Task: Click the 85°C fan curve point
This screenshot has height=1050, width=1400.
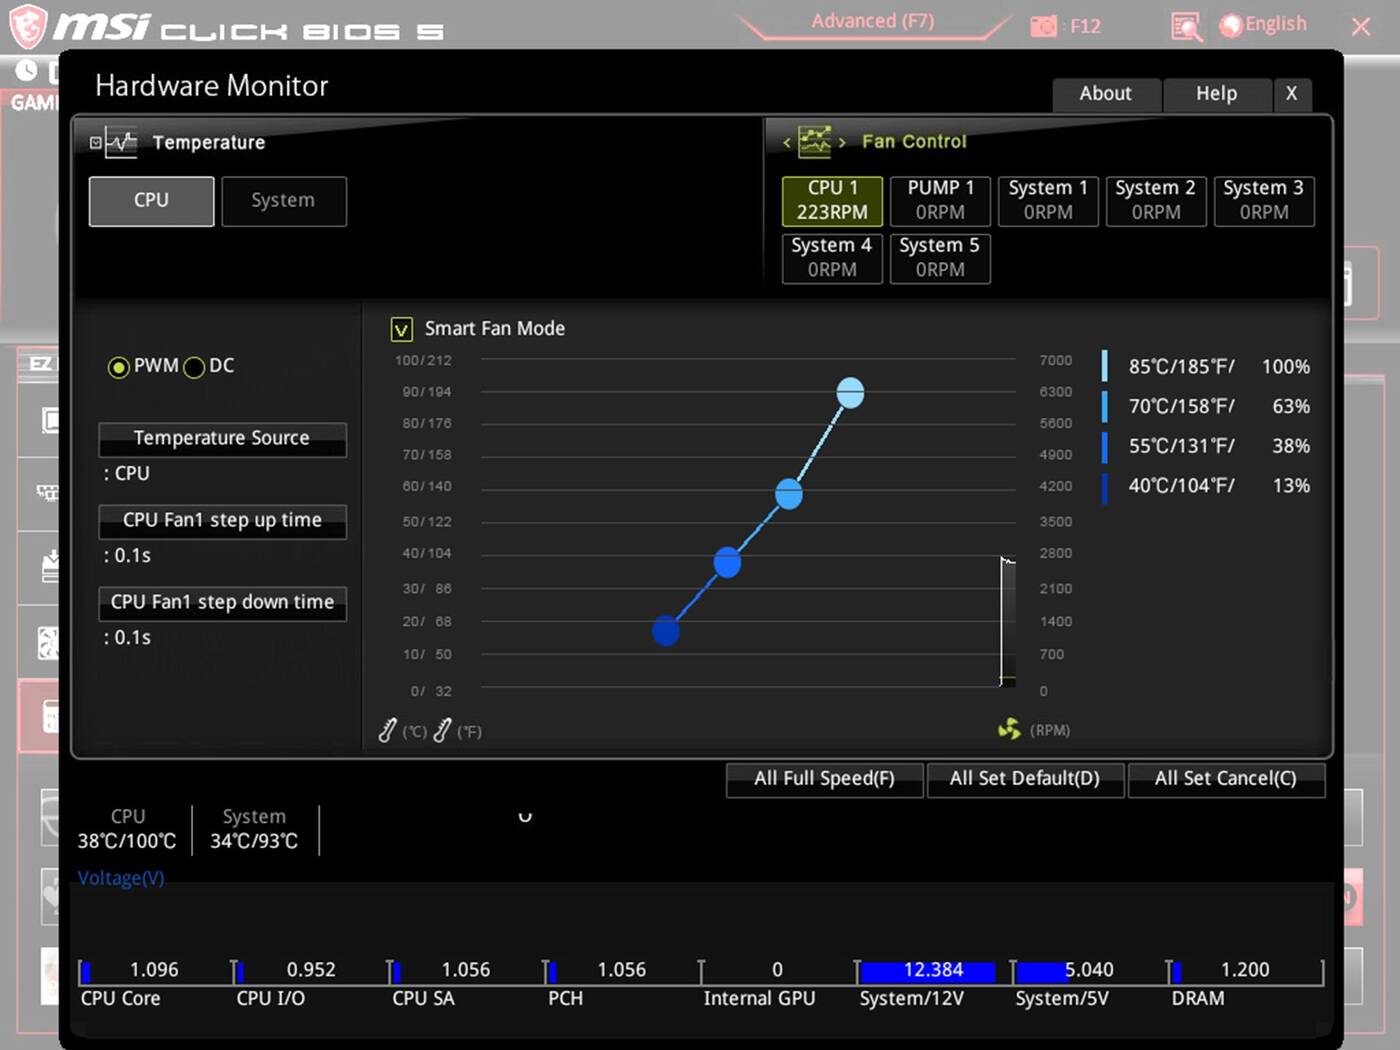Action: coord(850,393)
